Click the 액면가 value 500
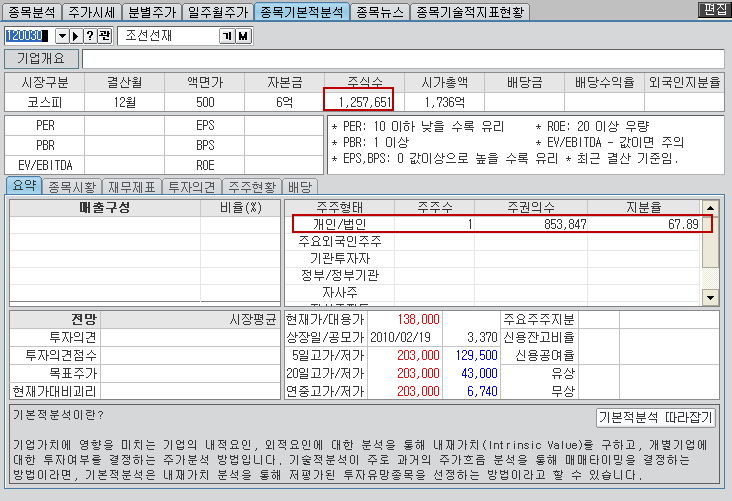732x501 pixels. 205,102
